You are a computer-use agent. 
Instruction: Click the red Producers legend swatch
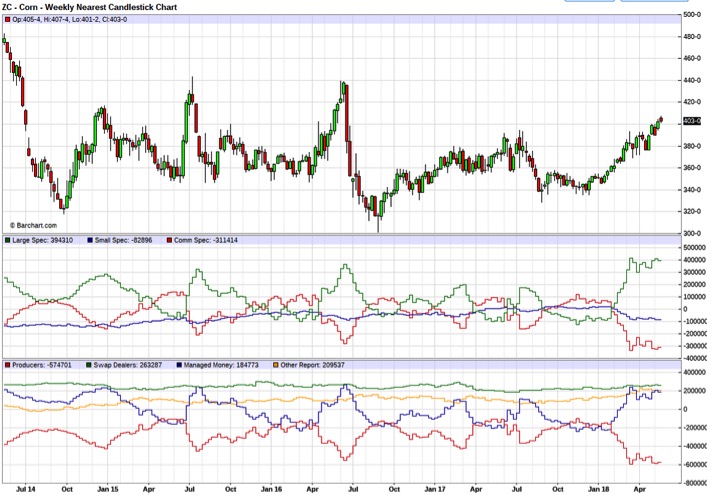[7, 366]
